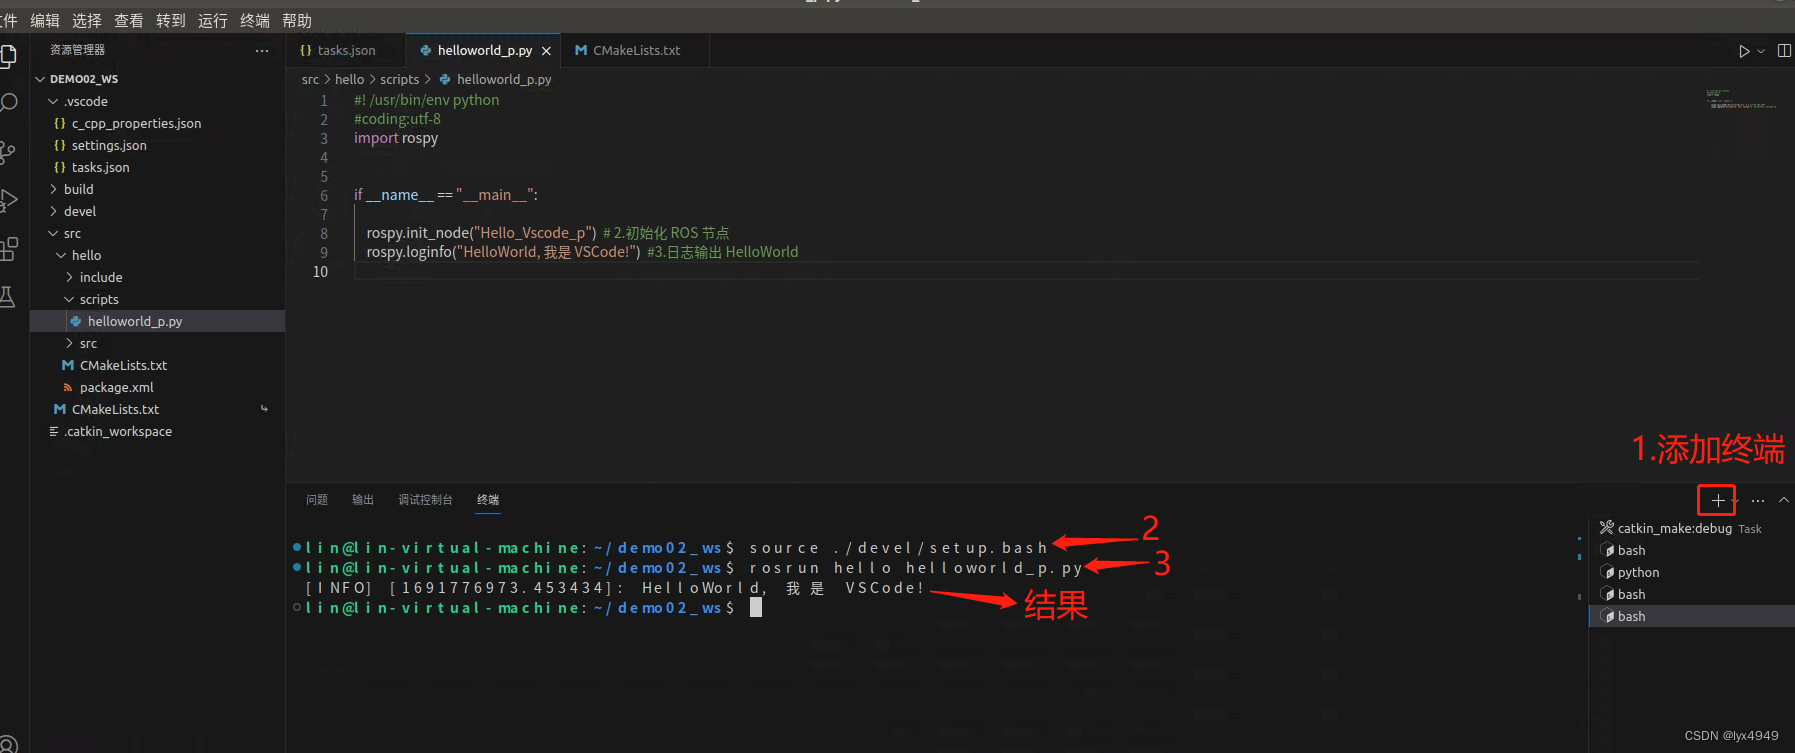
Task: Open the 运行 menu
Action: (x=213, y=20)
